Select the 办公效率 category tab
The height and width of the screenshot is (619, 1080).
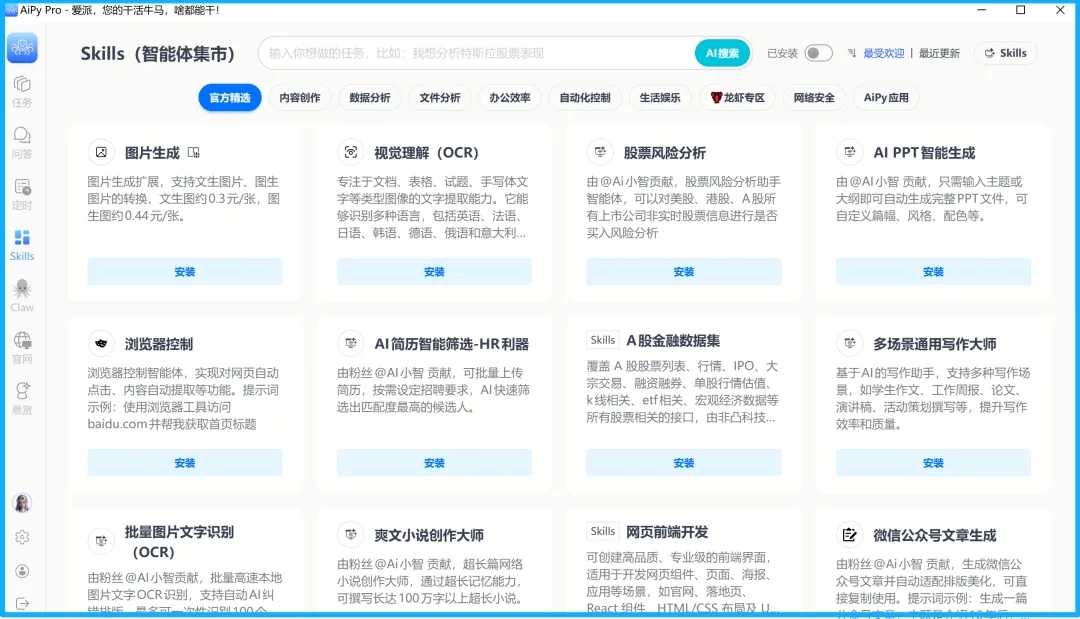point(510,98)
